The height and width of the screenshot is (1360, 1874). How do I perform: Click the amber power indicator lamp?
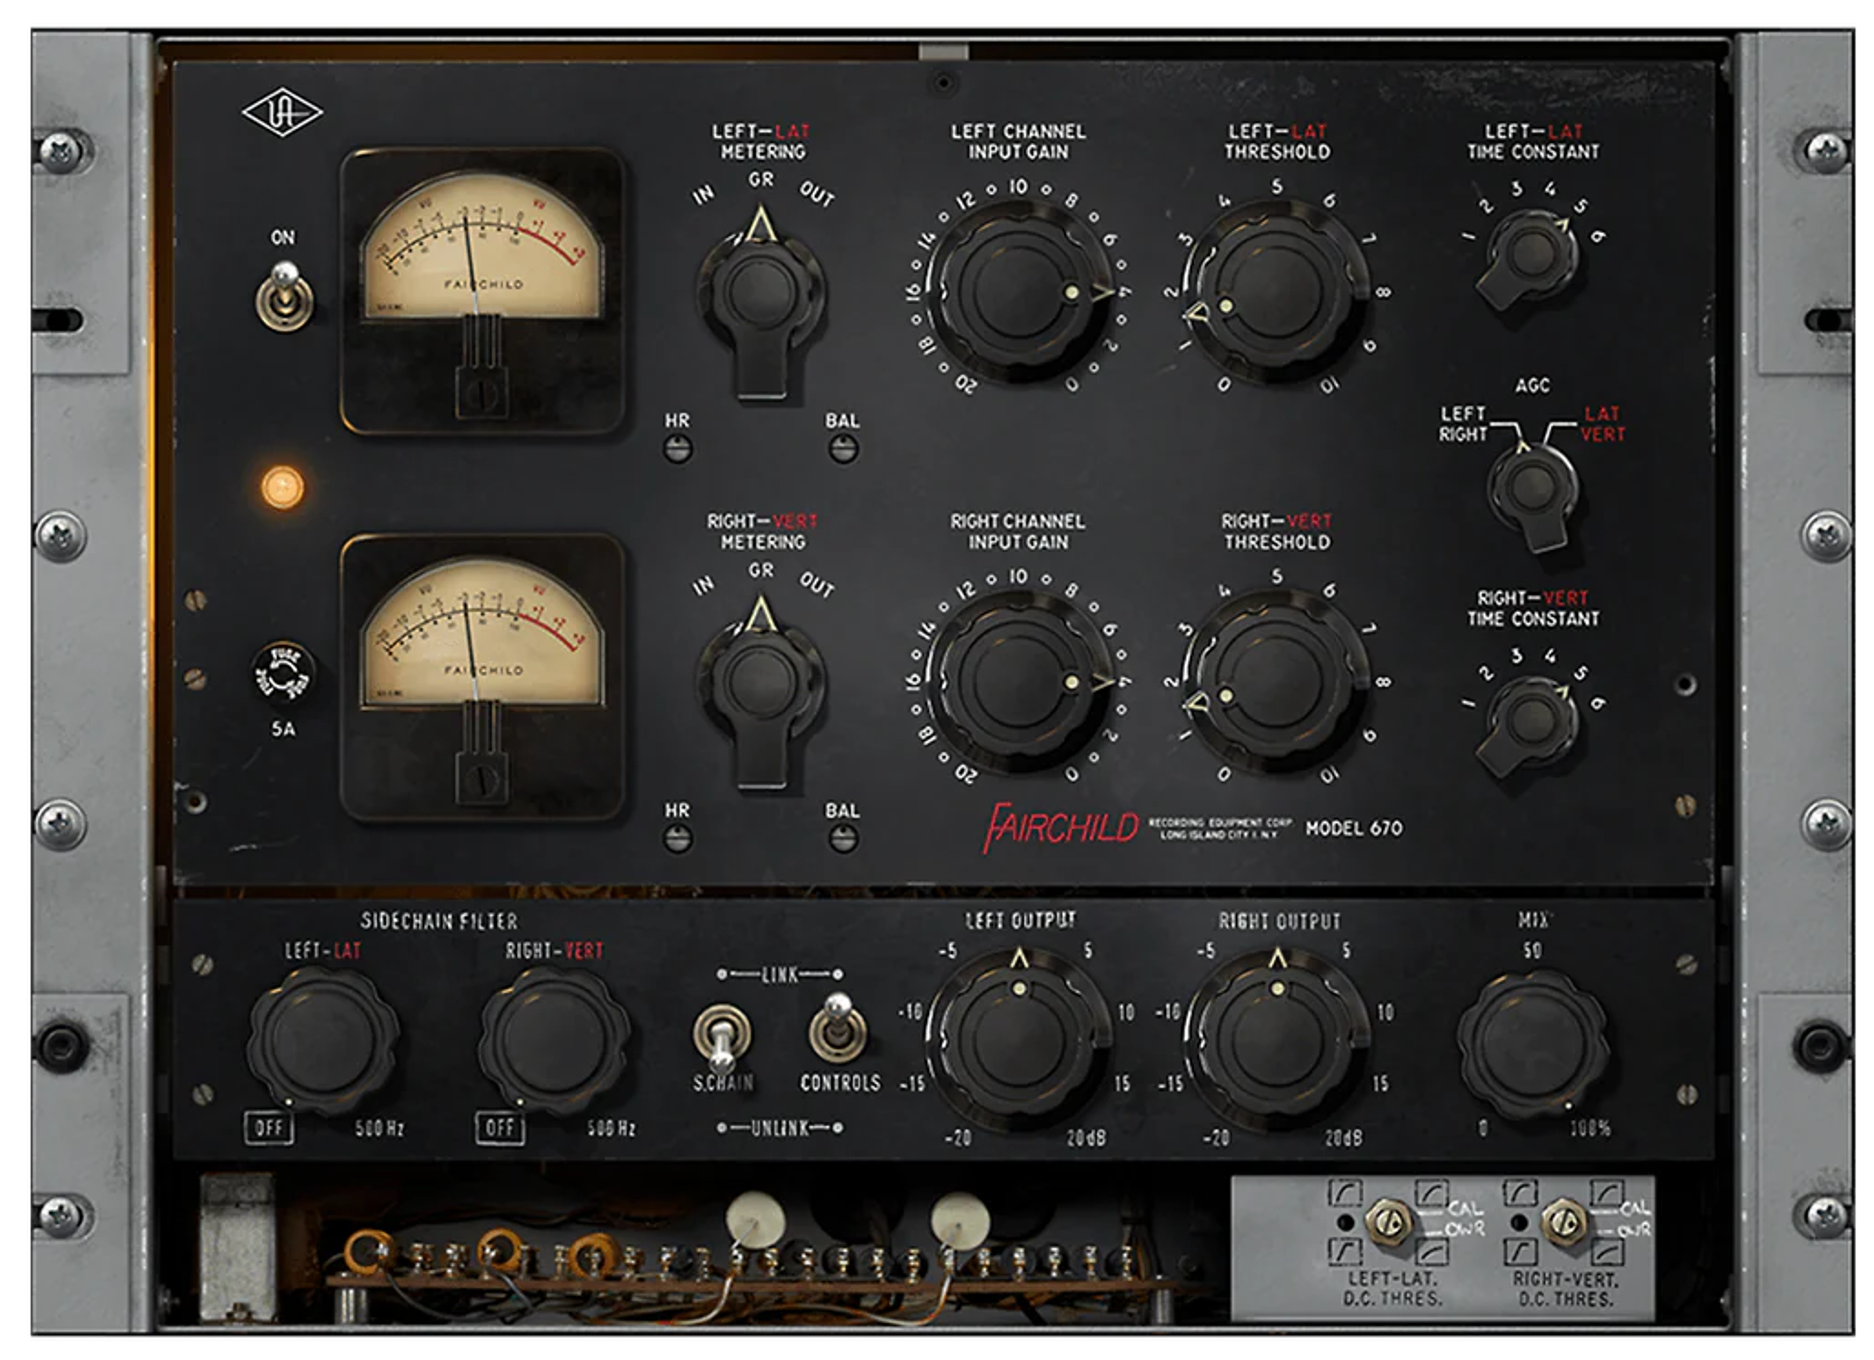283,487
